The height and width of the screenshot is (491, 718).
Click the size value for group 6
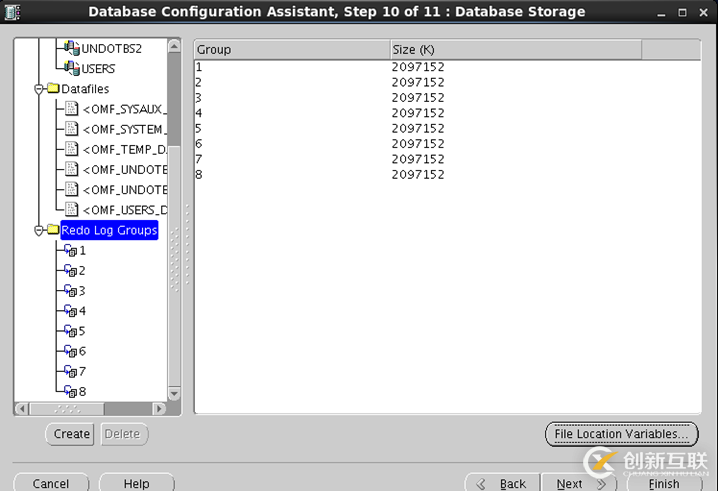tap(418, 144)
